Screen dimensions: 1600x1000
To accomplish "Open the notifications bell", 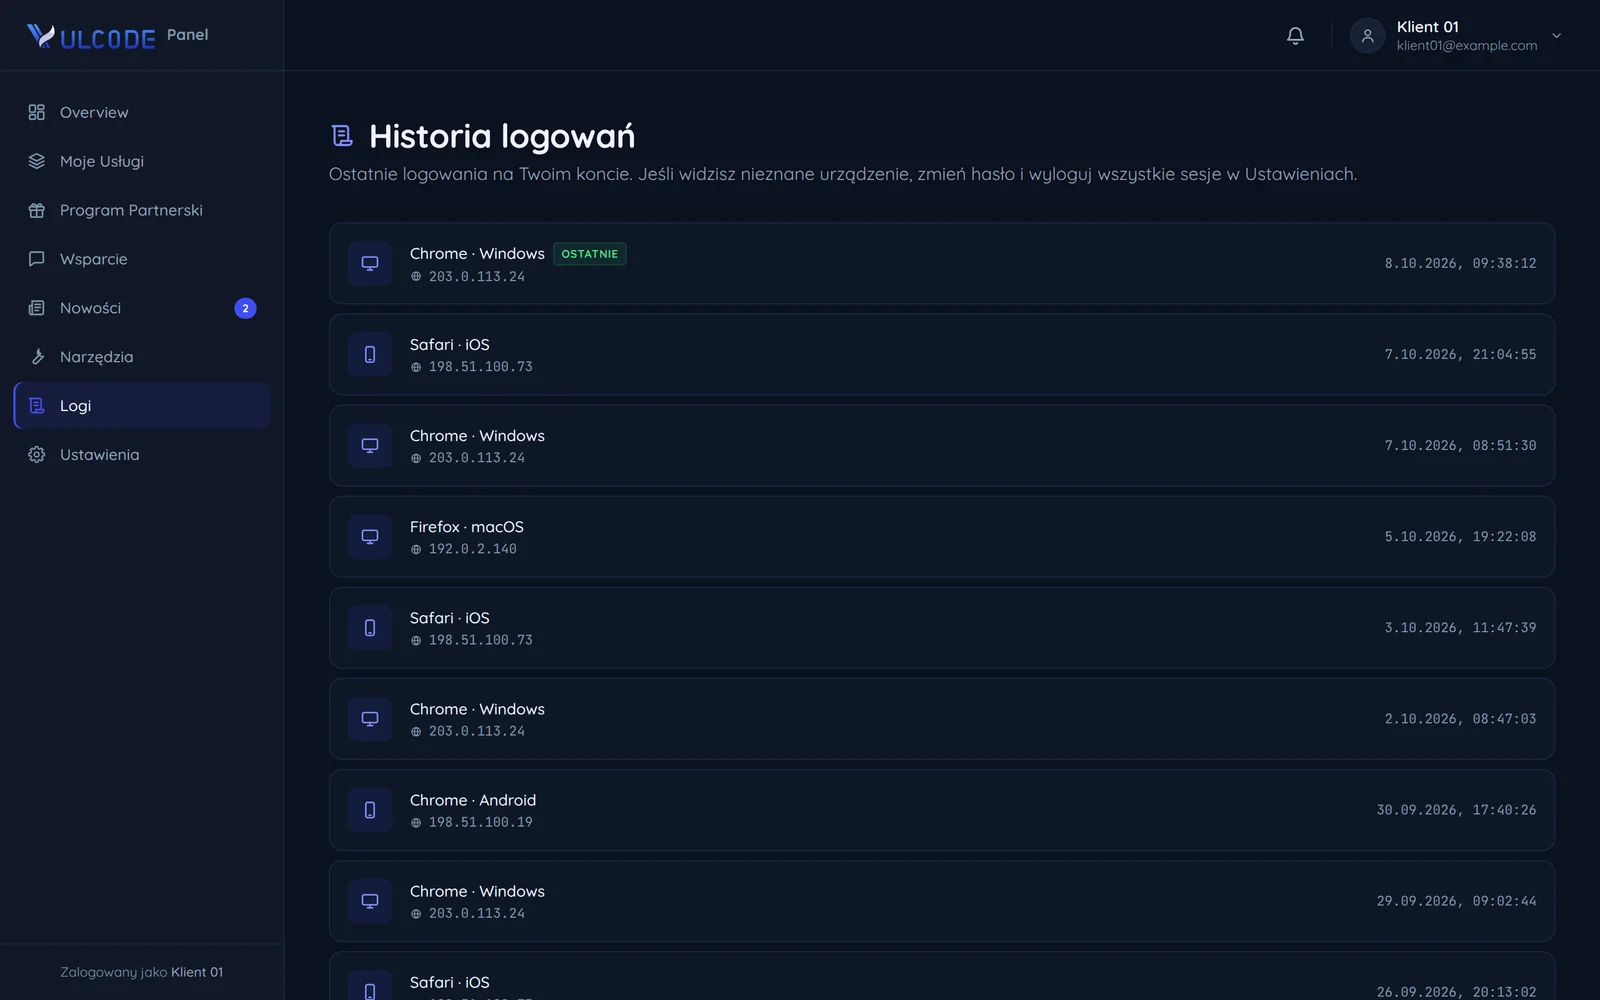I will click(x=1295, y=36).
